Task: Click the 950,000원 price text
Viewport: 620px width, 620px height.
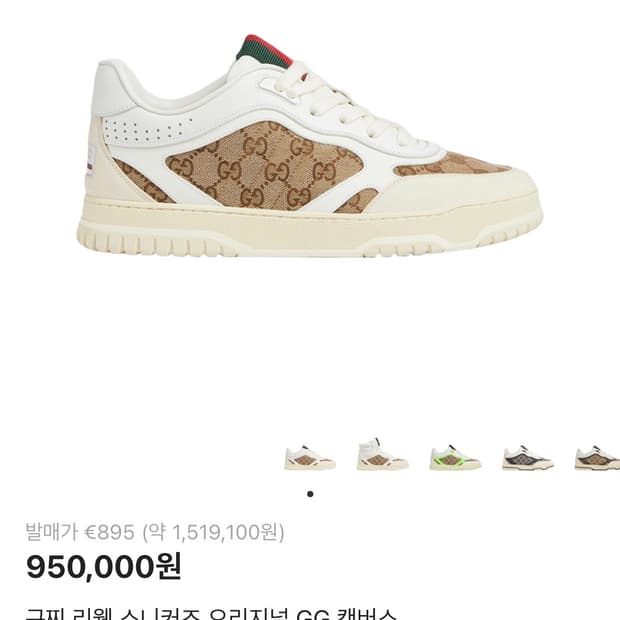Action: coord(104,567)
